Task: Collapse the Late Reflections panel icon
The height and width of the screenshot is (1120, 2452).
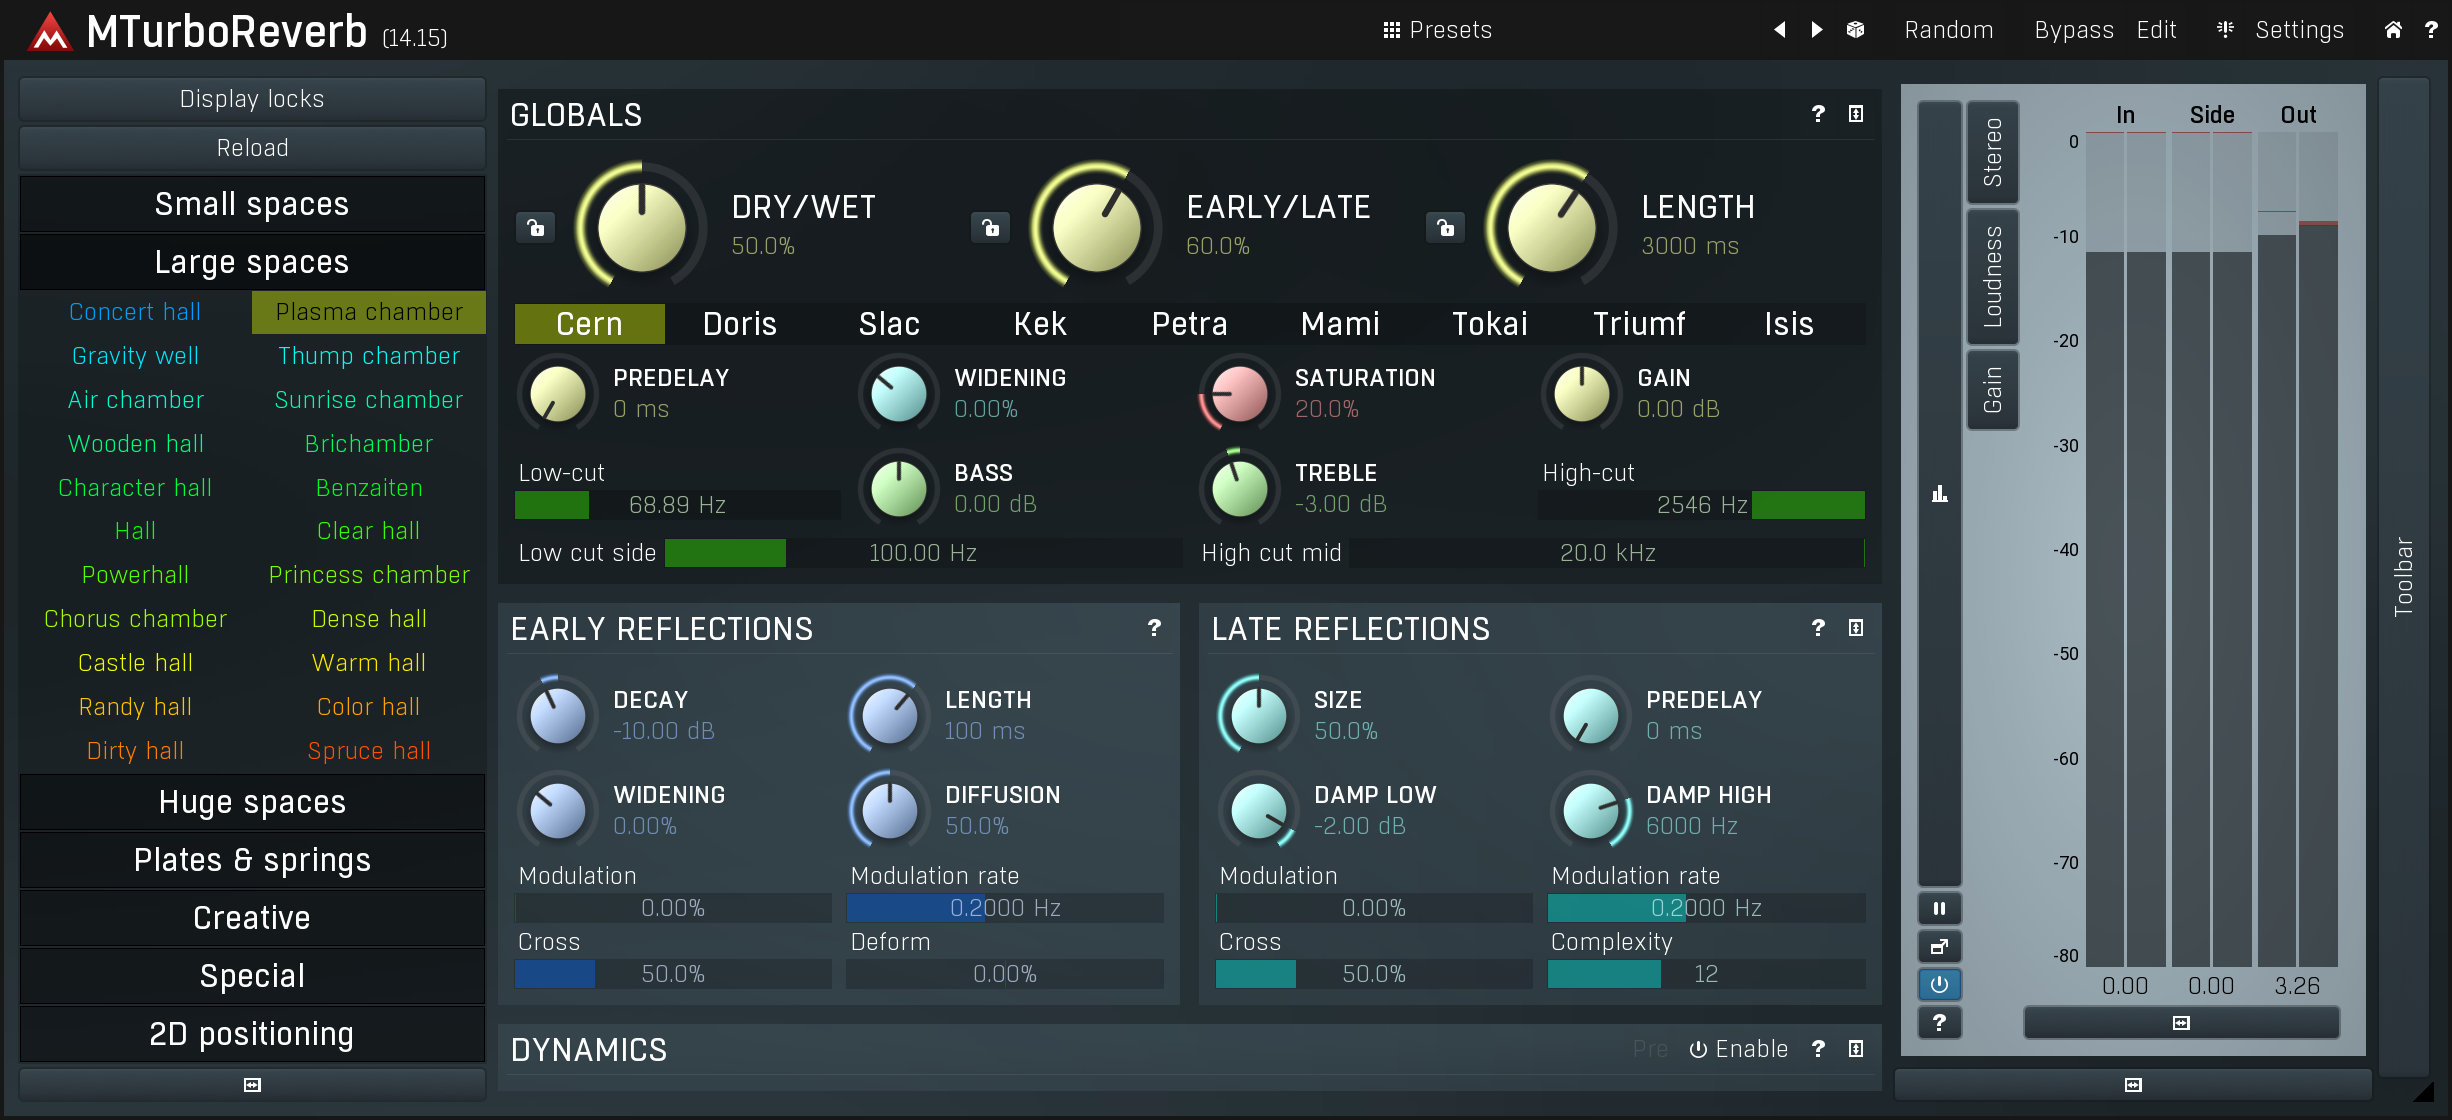Action: tap(1856, 628)
